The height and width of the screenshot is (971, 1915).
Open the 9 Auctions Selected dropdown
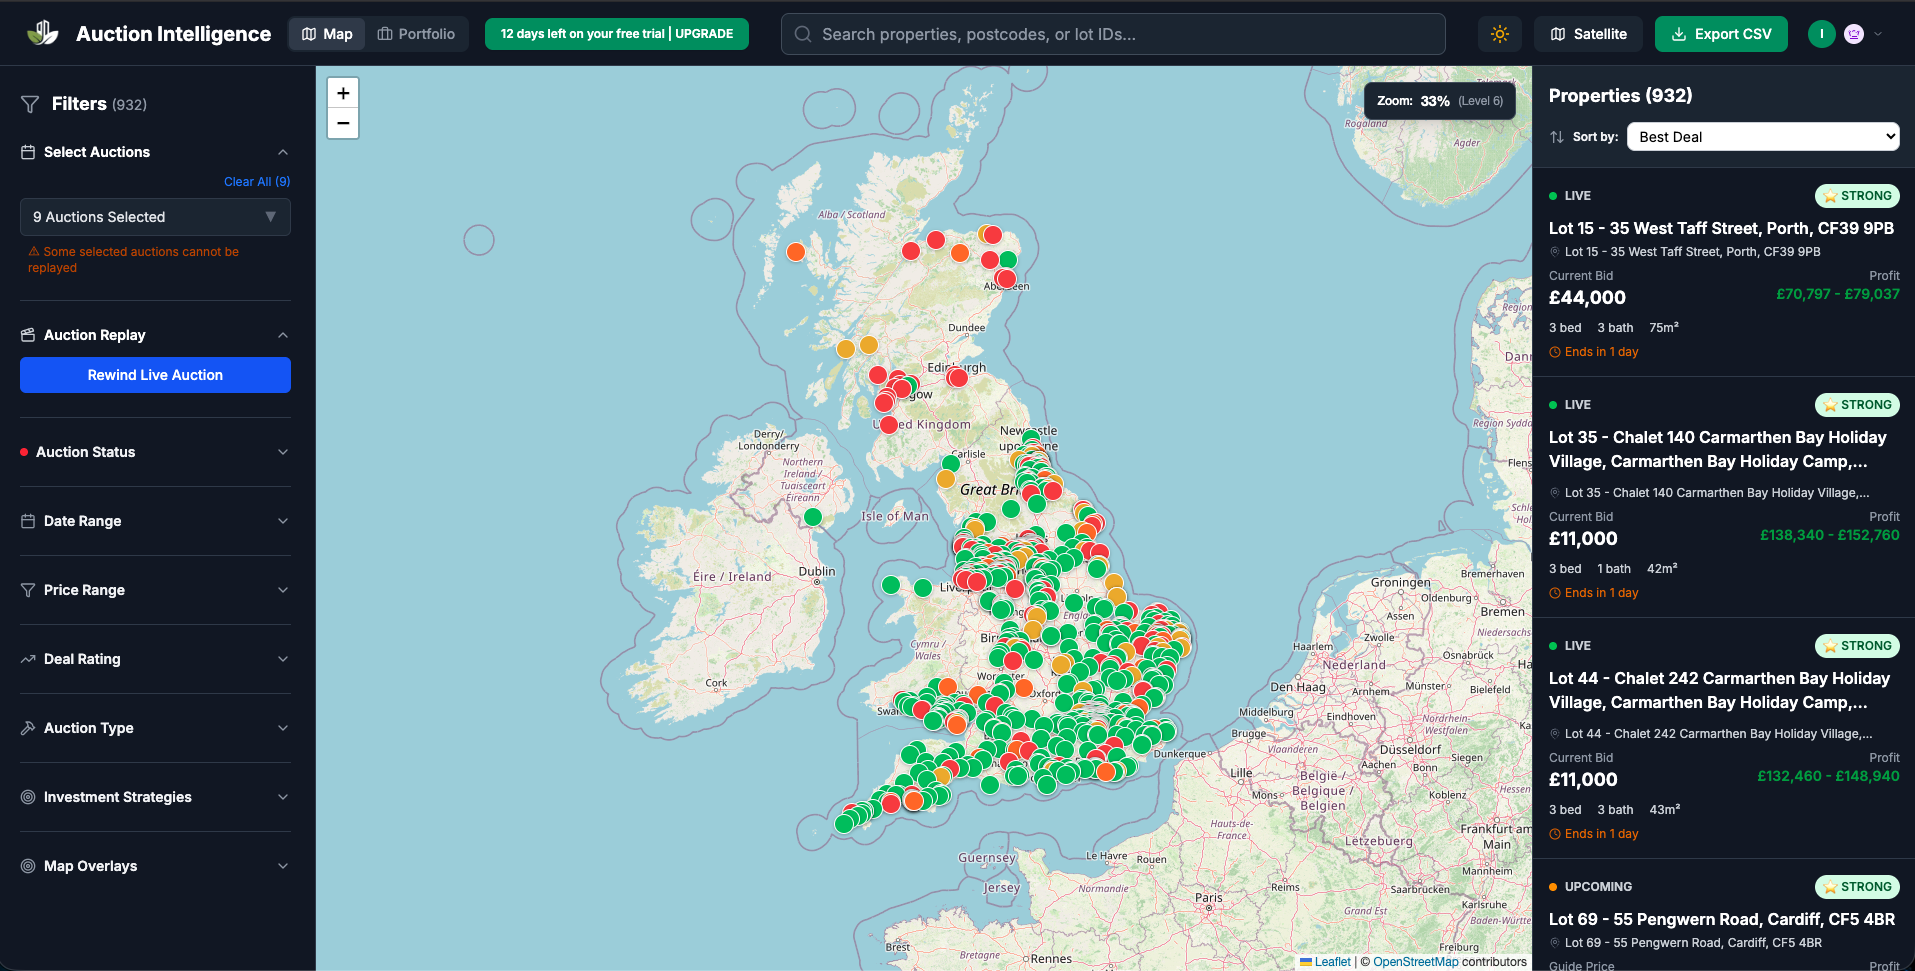[155, 217]
